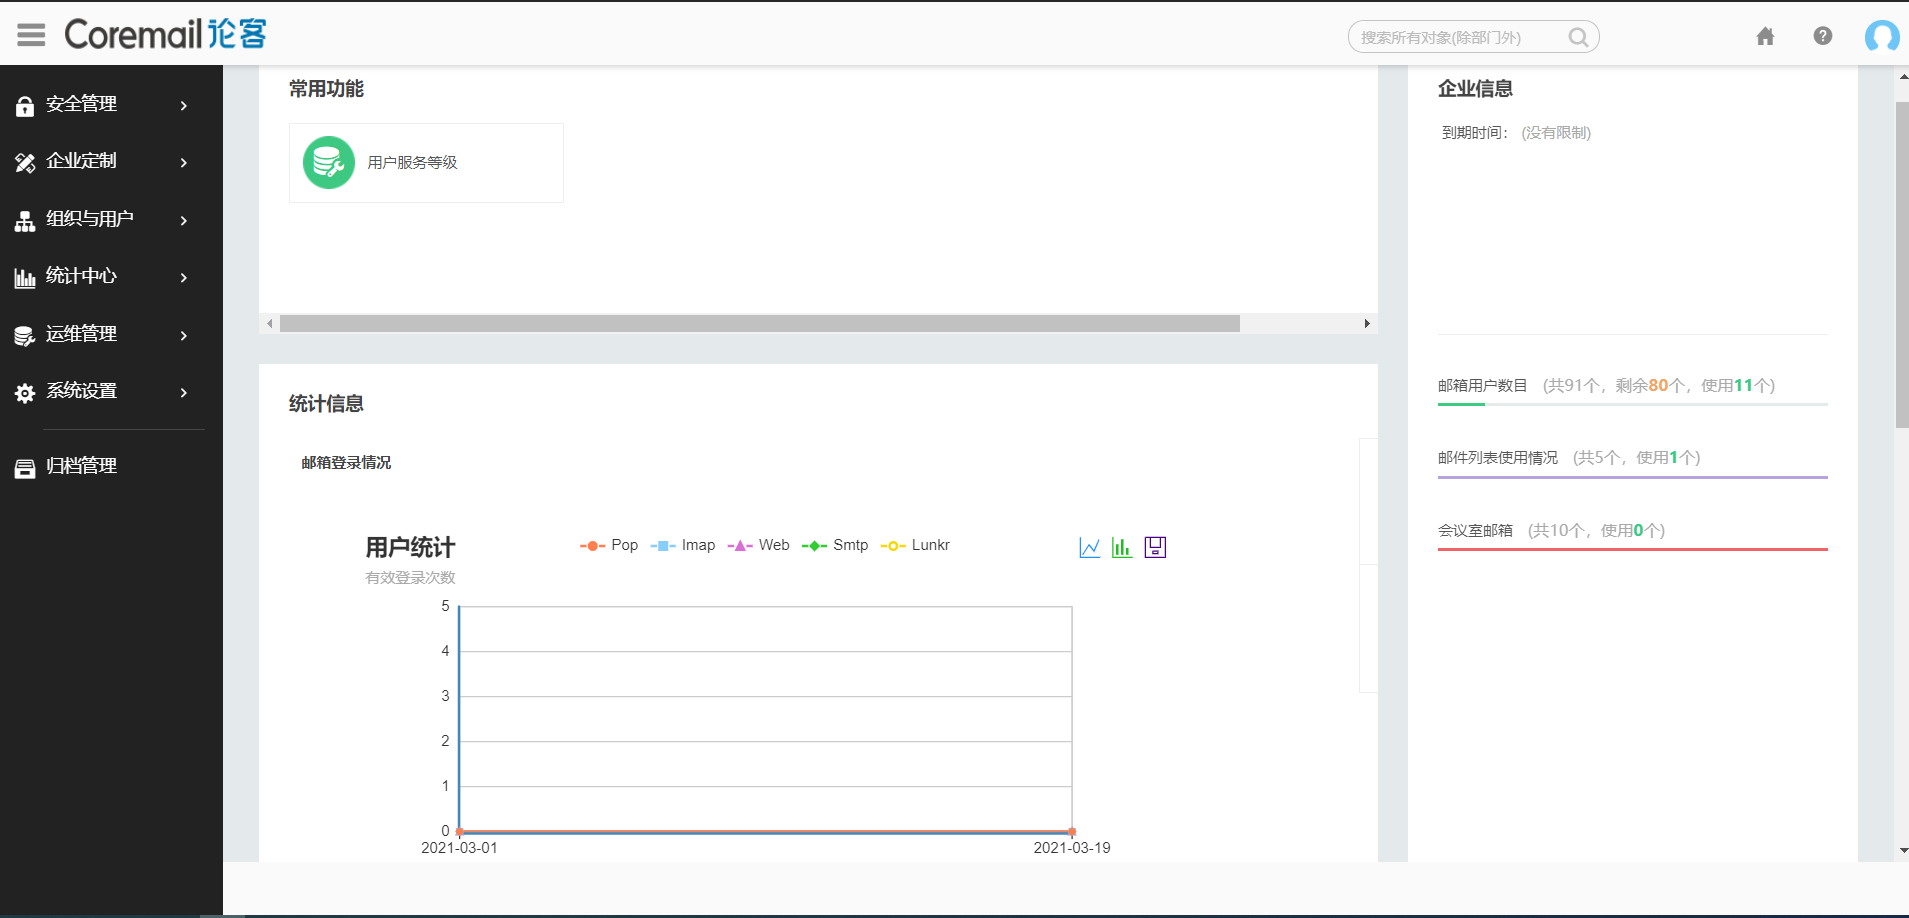This screenshot has width=1909, height=918.
Task: Click the 运维管理 database icon
Action: point(25,335)
